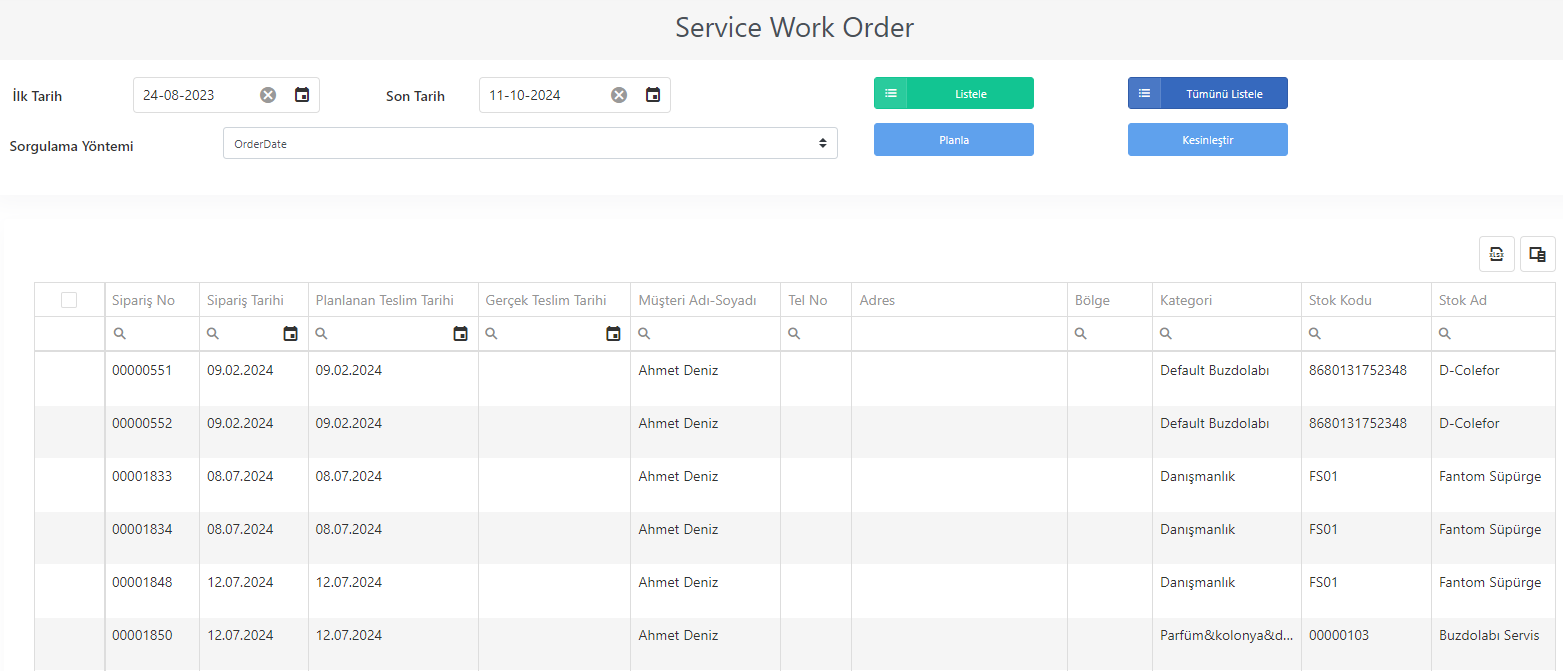
Task: Open calendar in Sipariş Tarihi filter
Action: click(290, 334)
